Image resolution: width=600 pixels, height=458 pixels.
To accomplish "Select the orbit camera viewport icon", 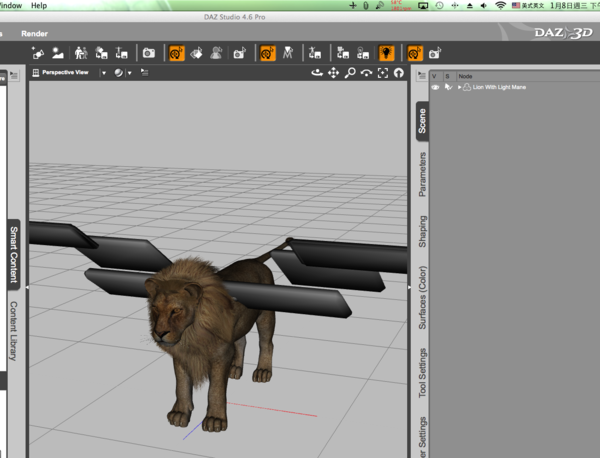I will point(317,73).
